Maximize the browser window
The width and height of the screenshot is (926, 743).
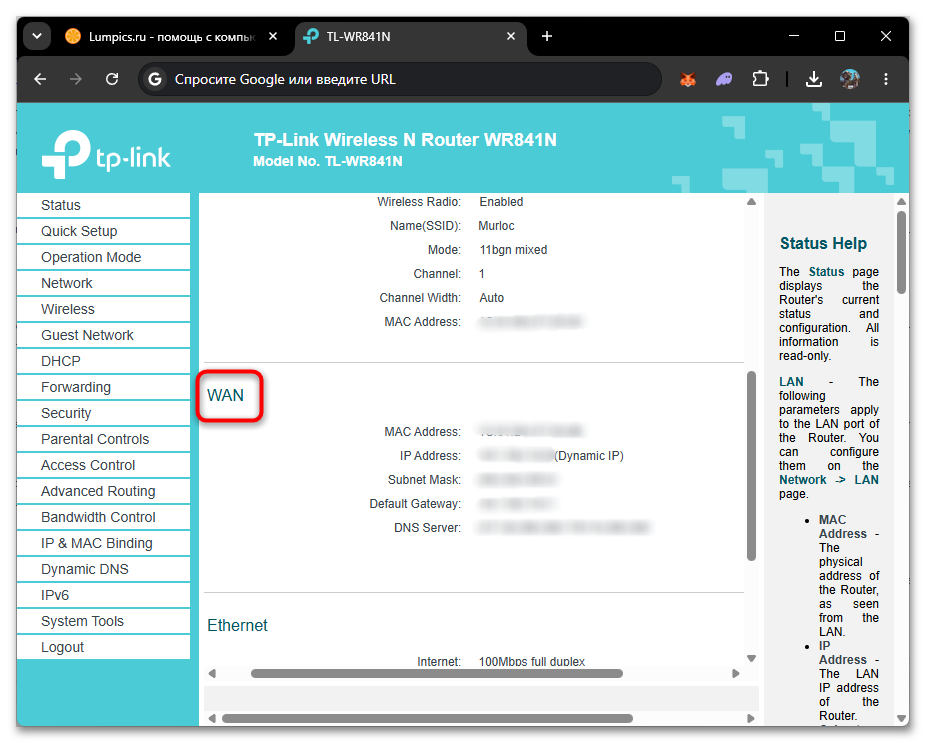point(840,36)
